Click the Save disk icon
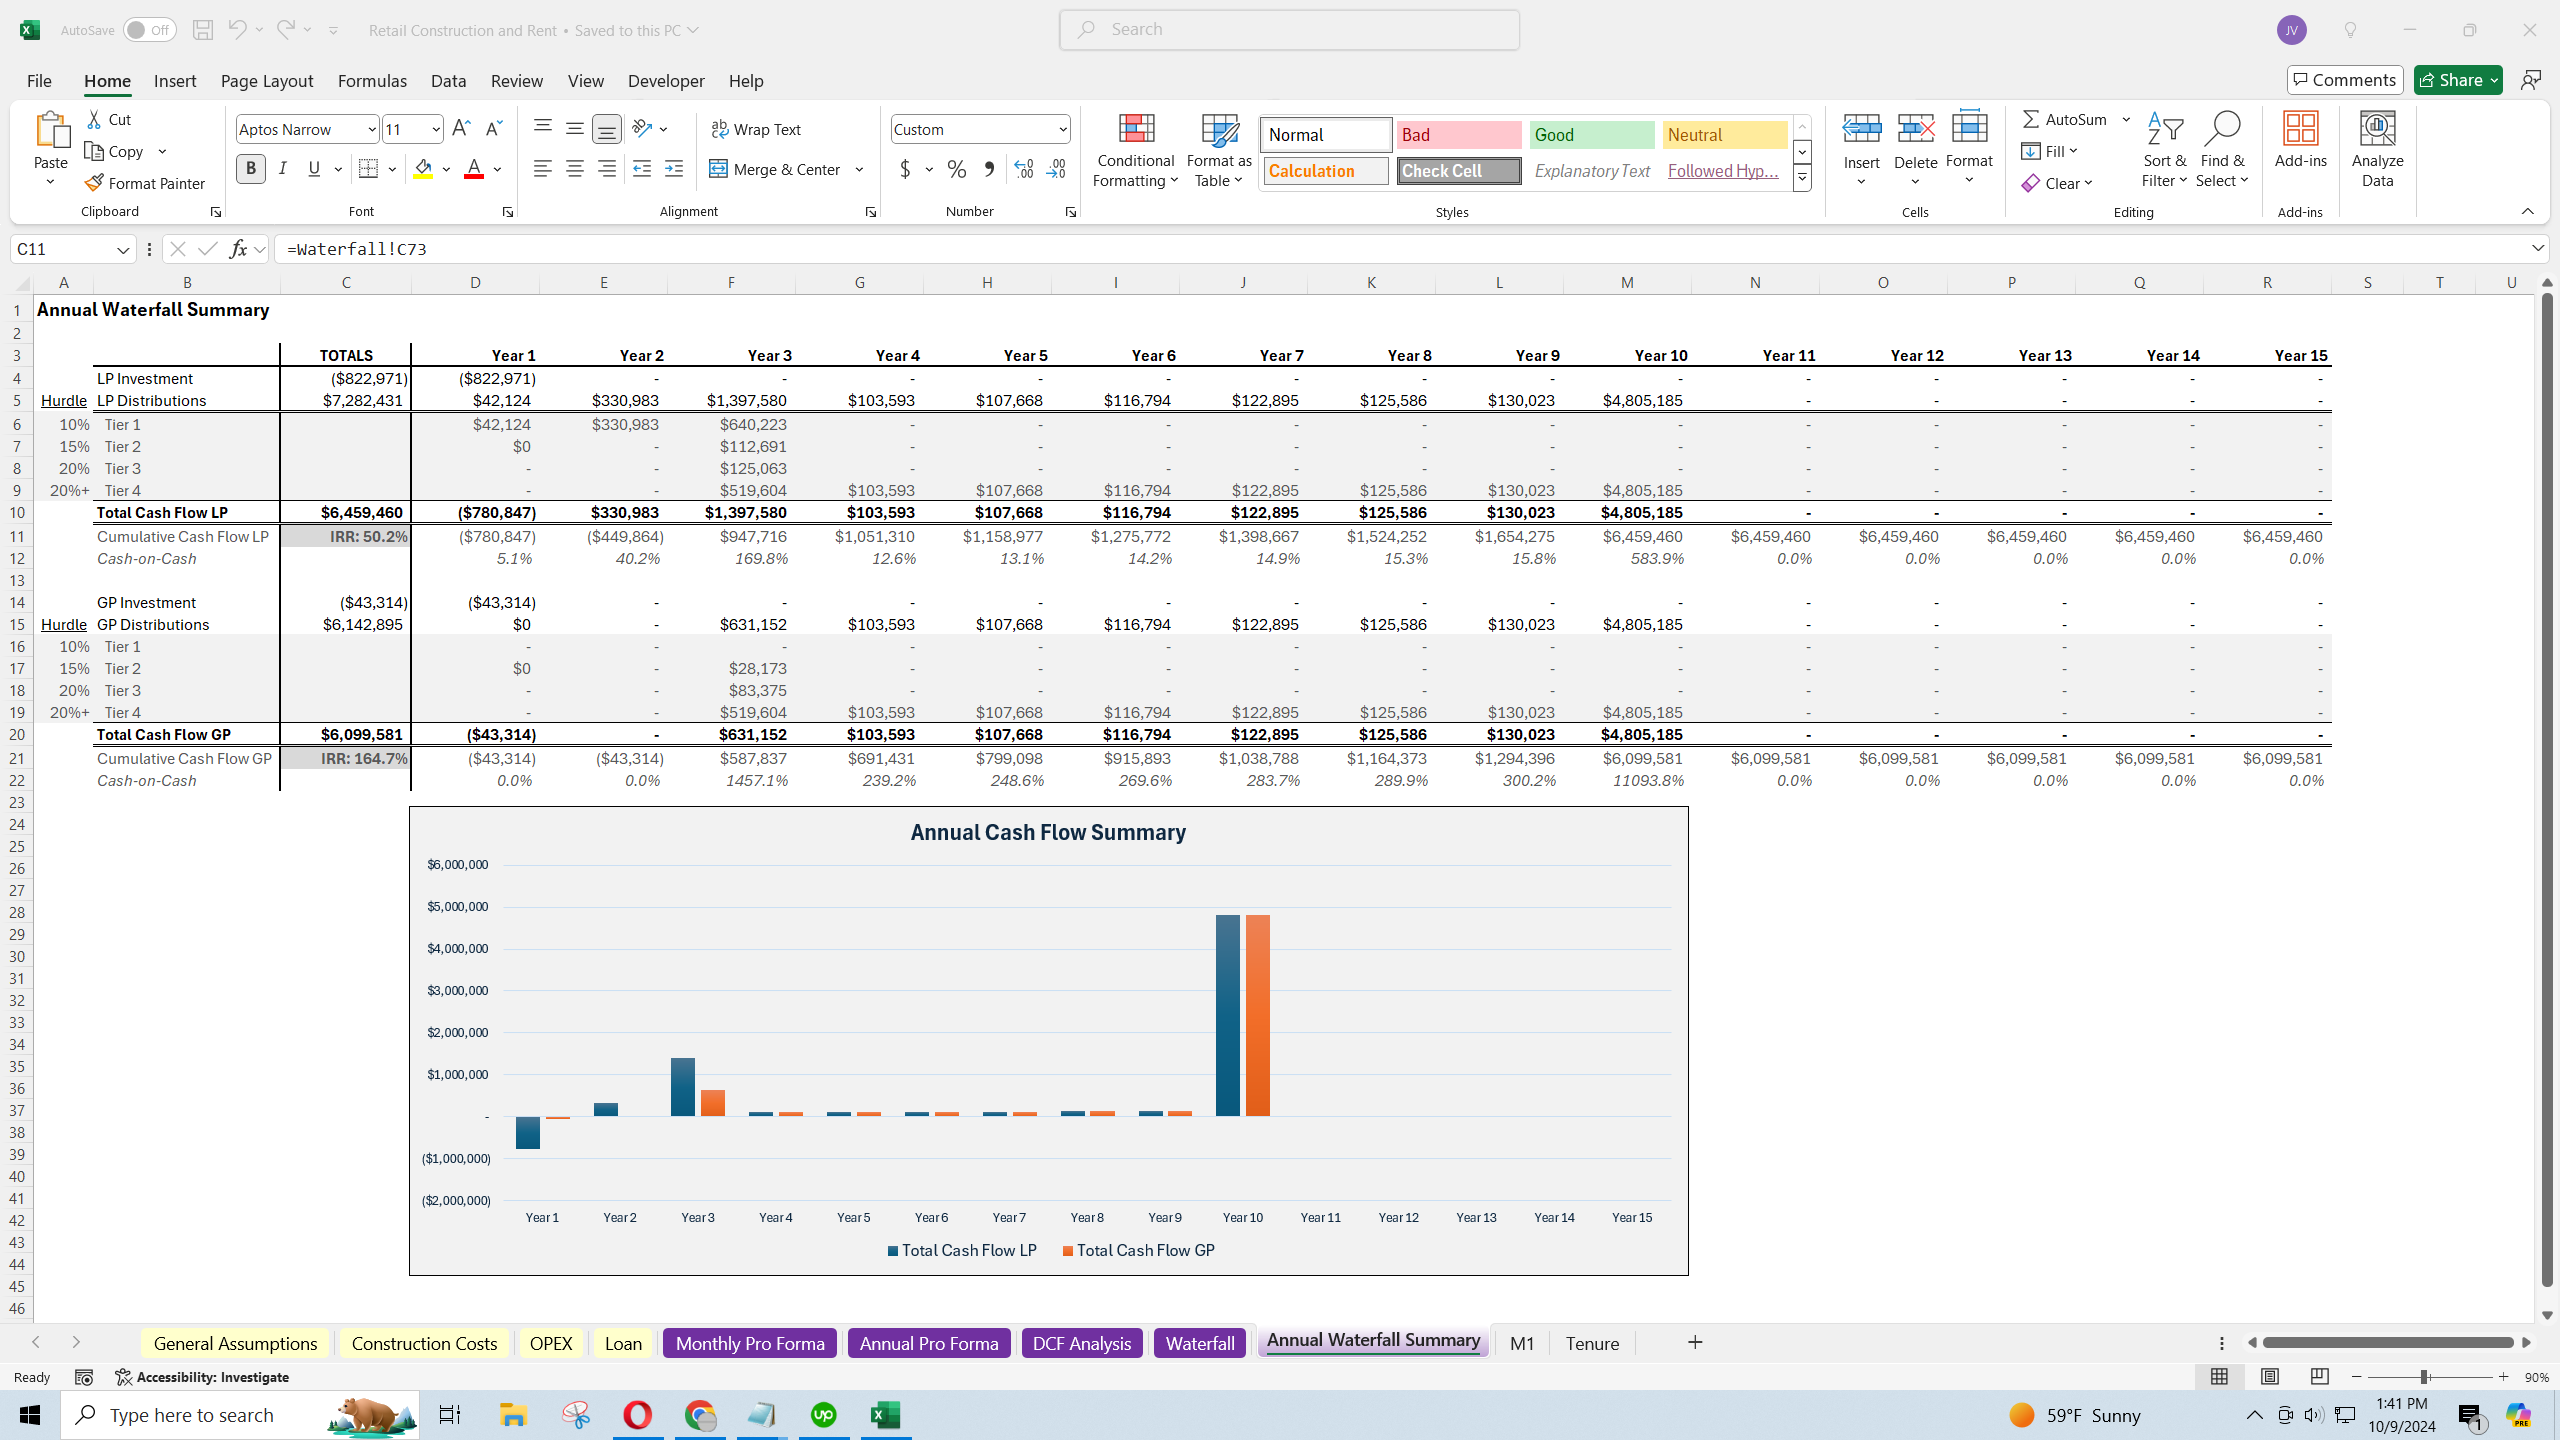Screen dimensions: 2560x1440 [x=203, y=30]
